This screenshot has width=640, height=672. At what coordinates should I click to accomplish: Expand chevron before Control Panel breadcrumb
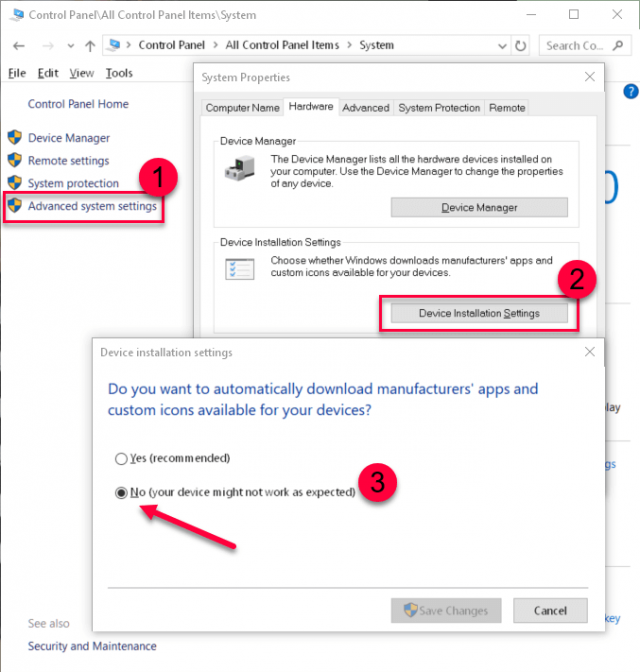[128, 45]
